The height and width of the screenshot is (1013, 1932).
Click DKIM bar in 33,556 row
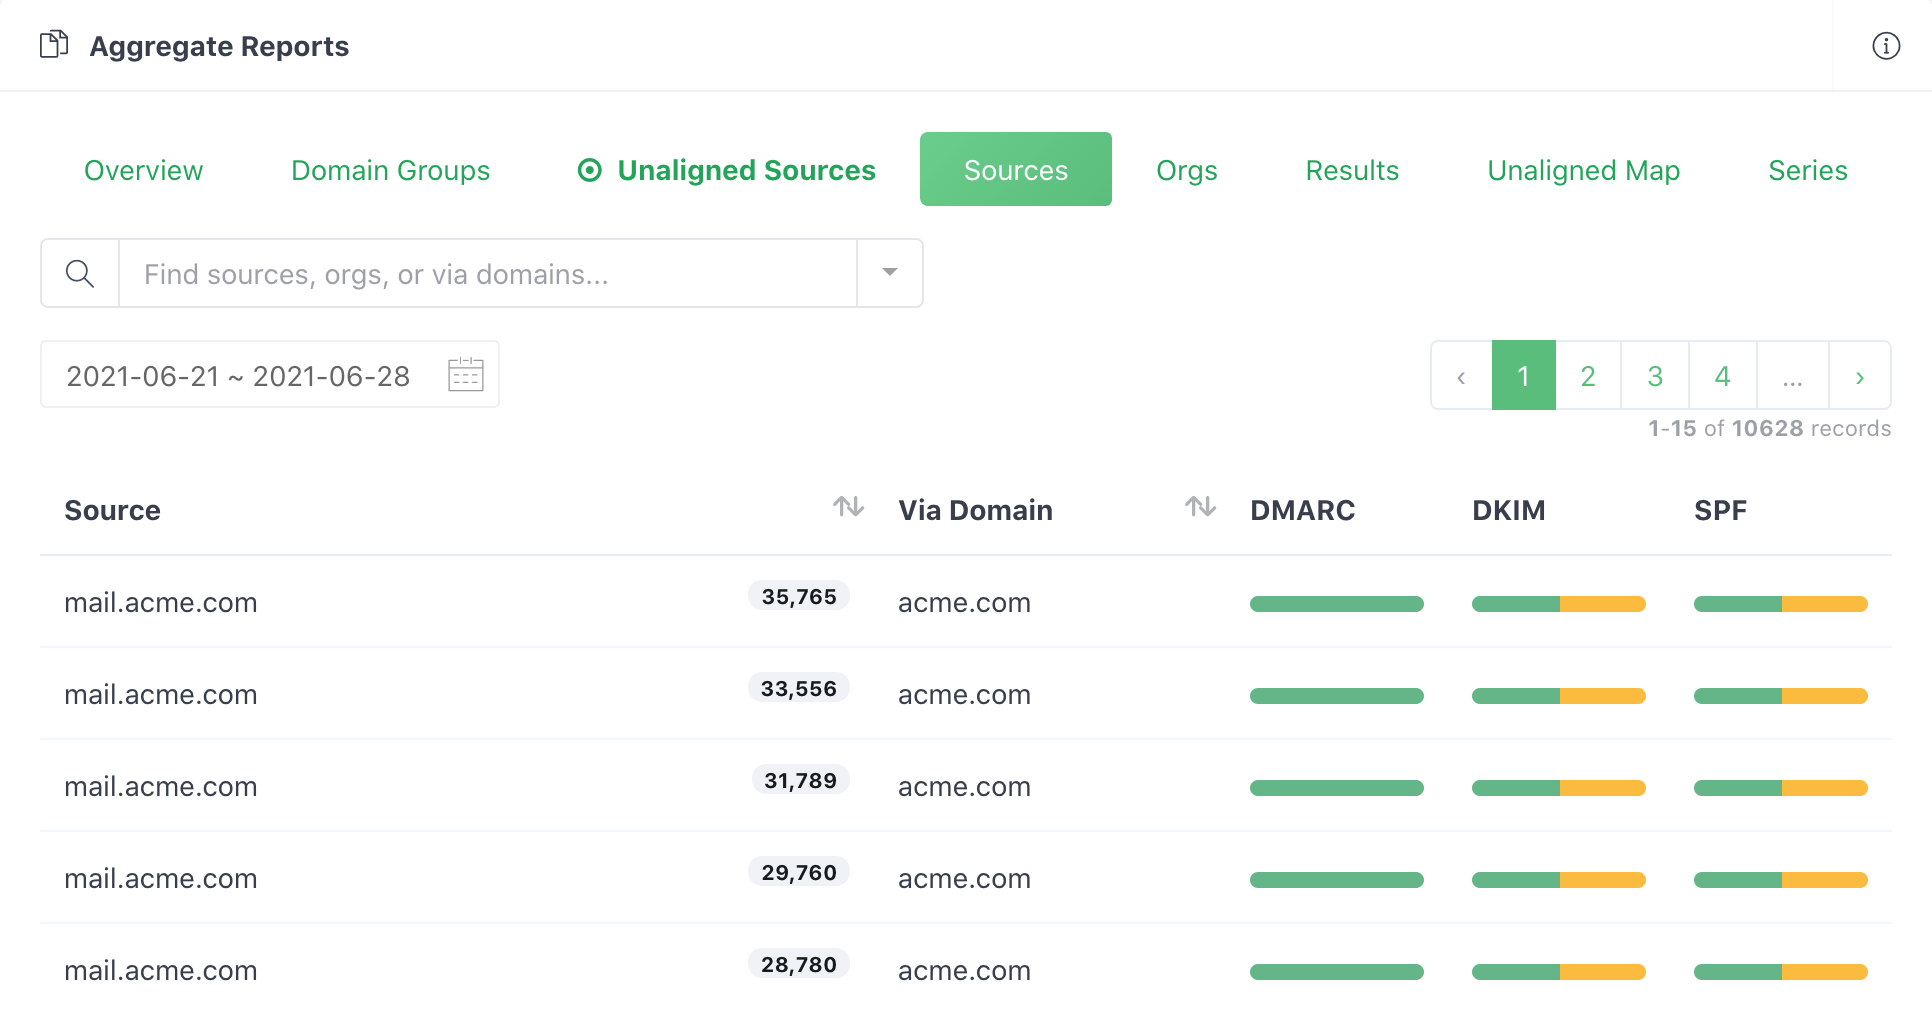[x=1559, y=696]
